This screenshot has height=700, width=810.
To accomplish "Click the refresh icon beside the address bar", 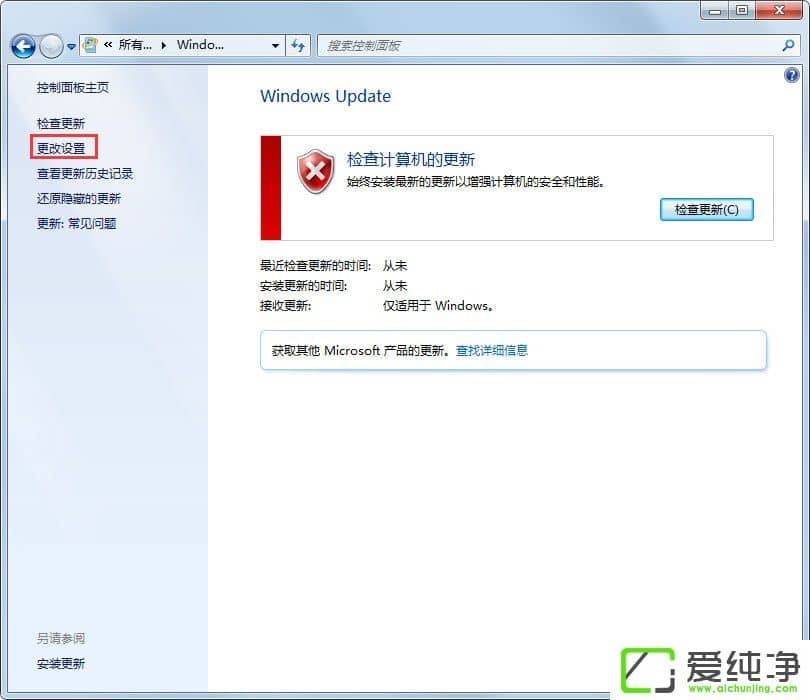I will [x=298, y=45].
